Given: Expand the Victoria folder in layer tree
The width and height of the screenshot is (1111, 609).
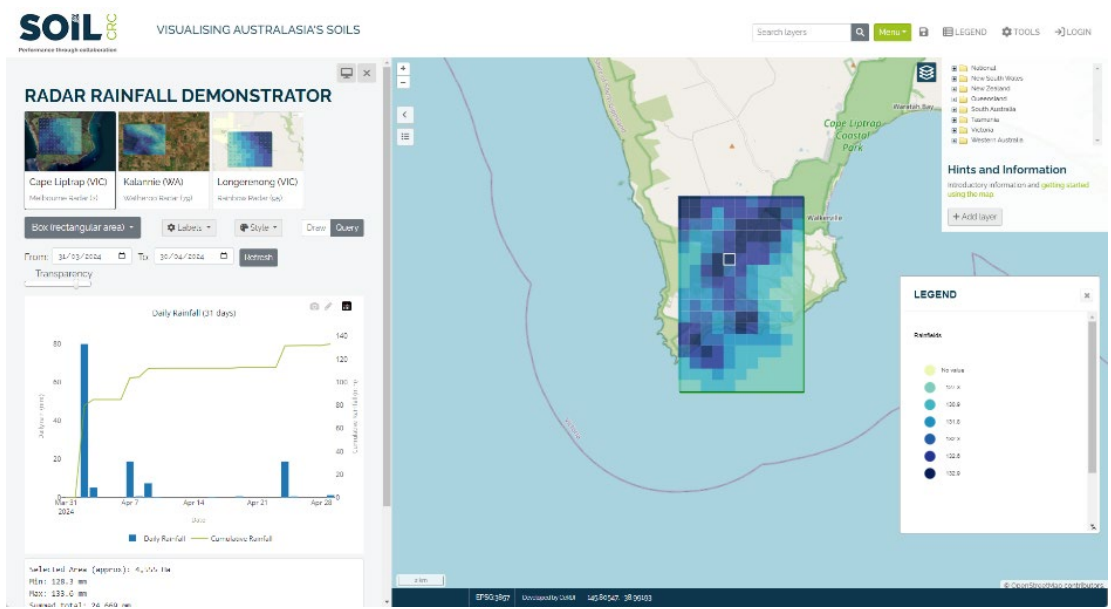Looking at the screenshot, I should pos(954,130).
